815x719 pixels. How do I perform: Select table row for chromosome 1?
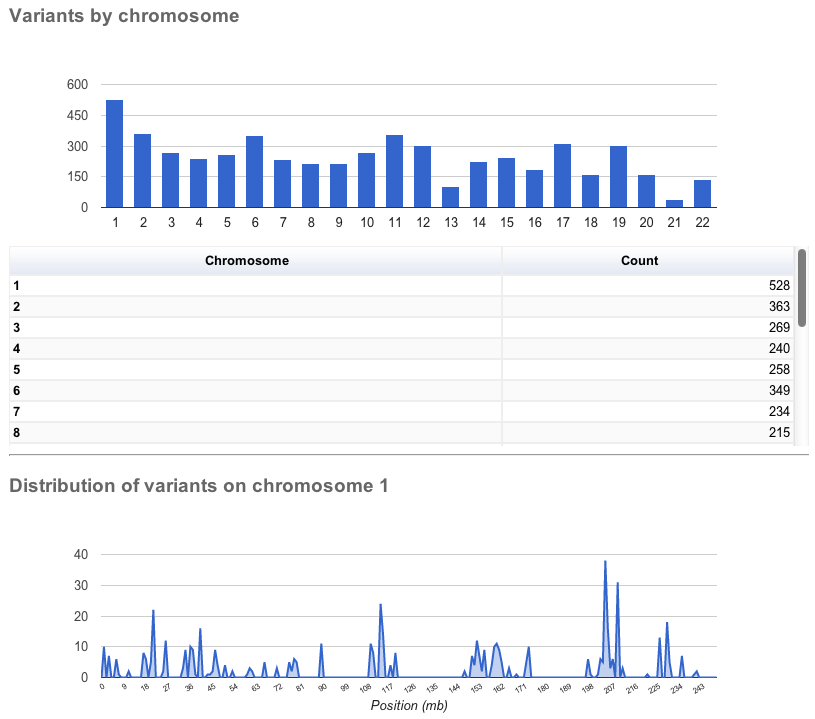click(401, 285)
